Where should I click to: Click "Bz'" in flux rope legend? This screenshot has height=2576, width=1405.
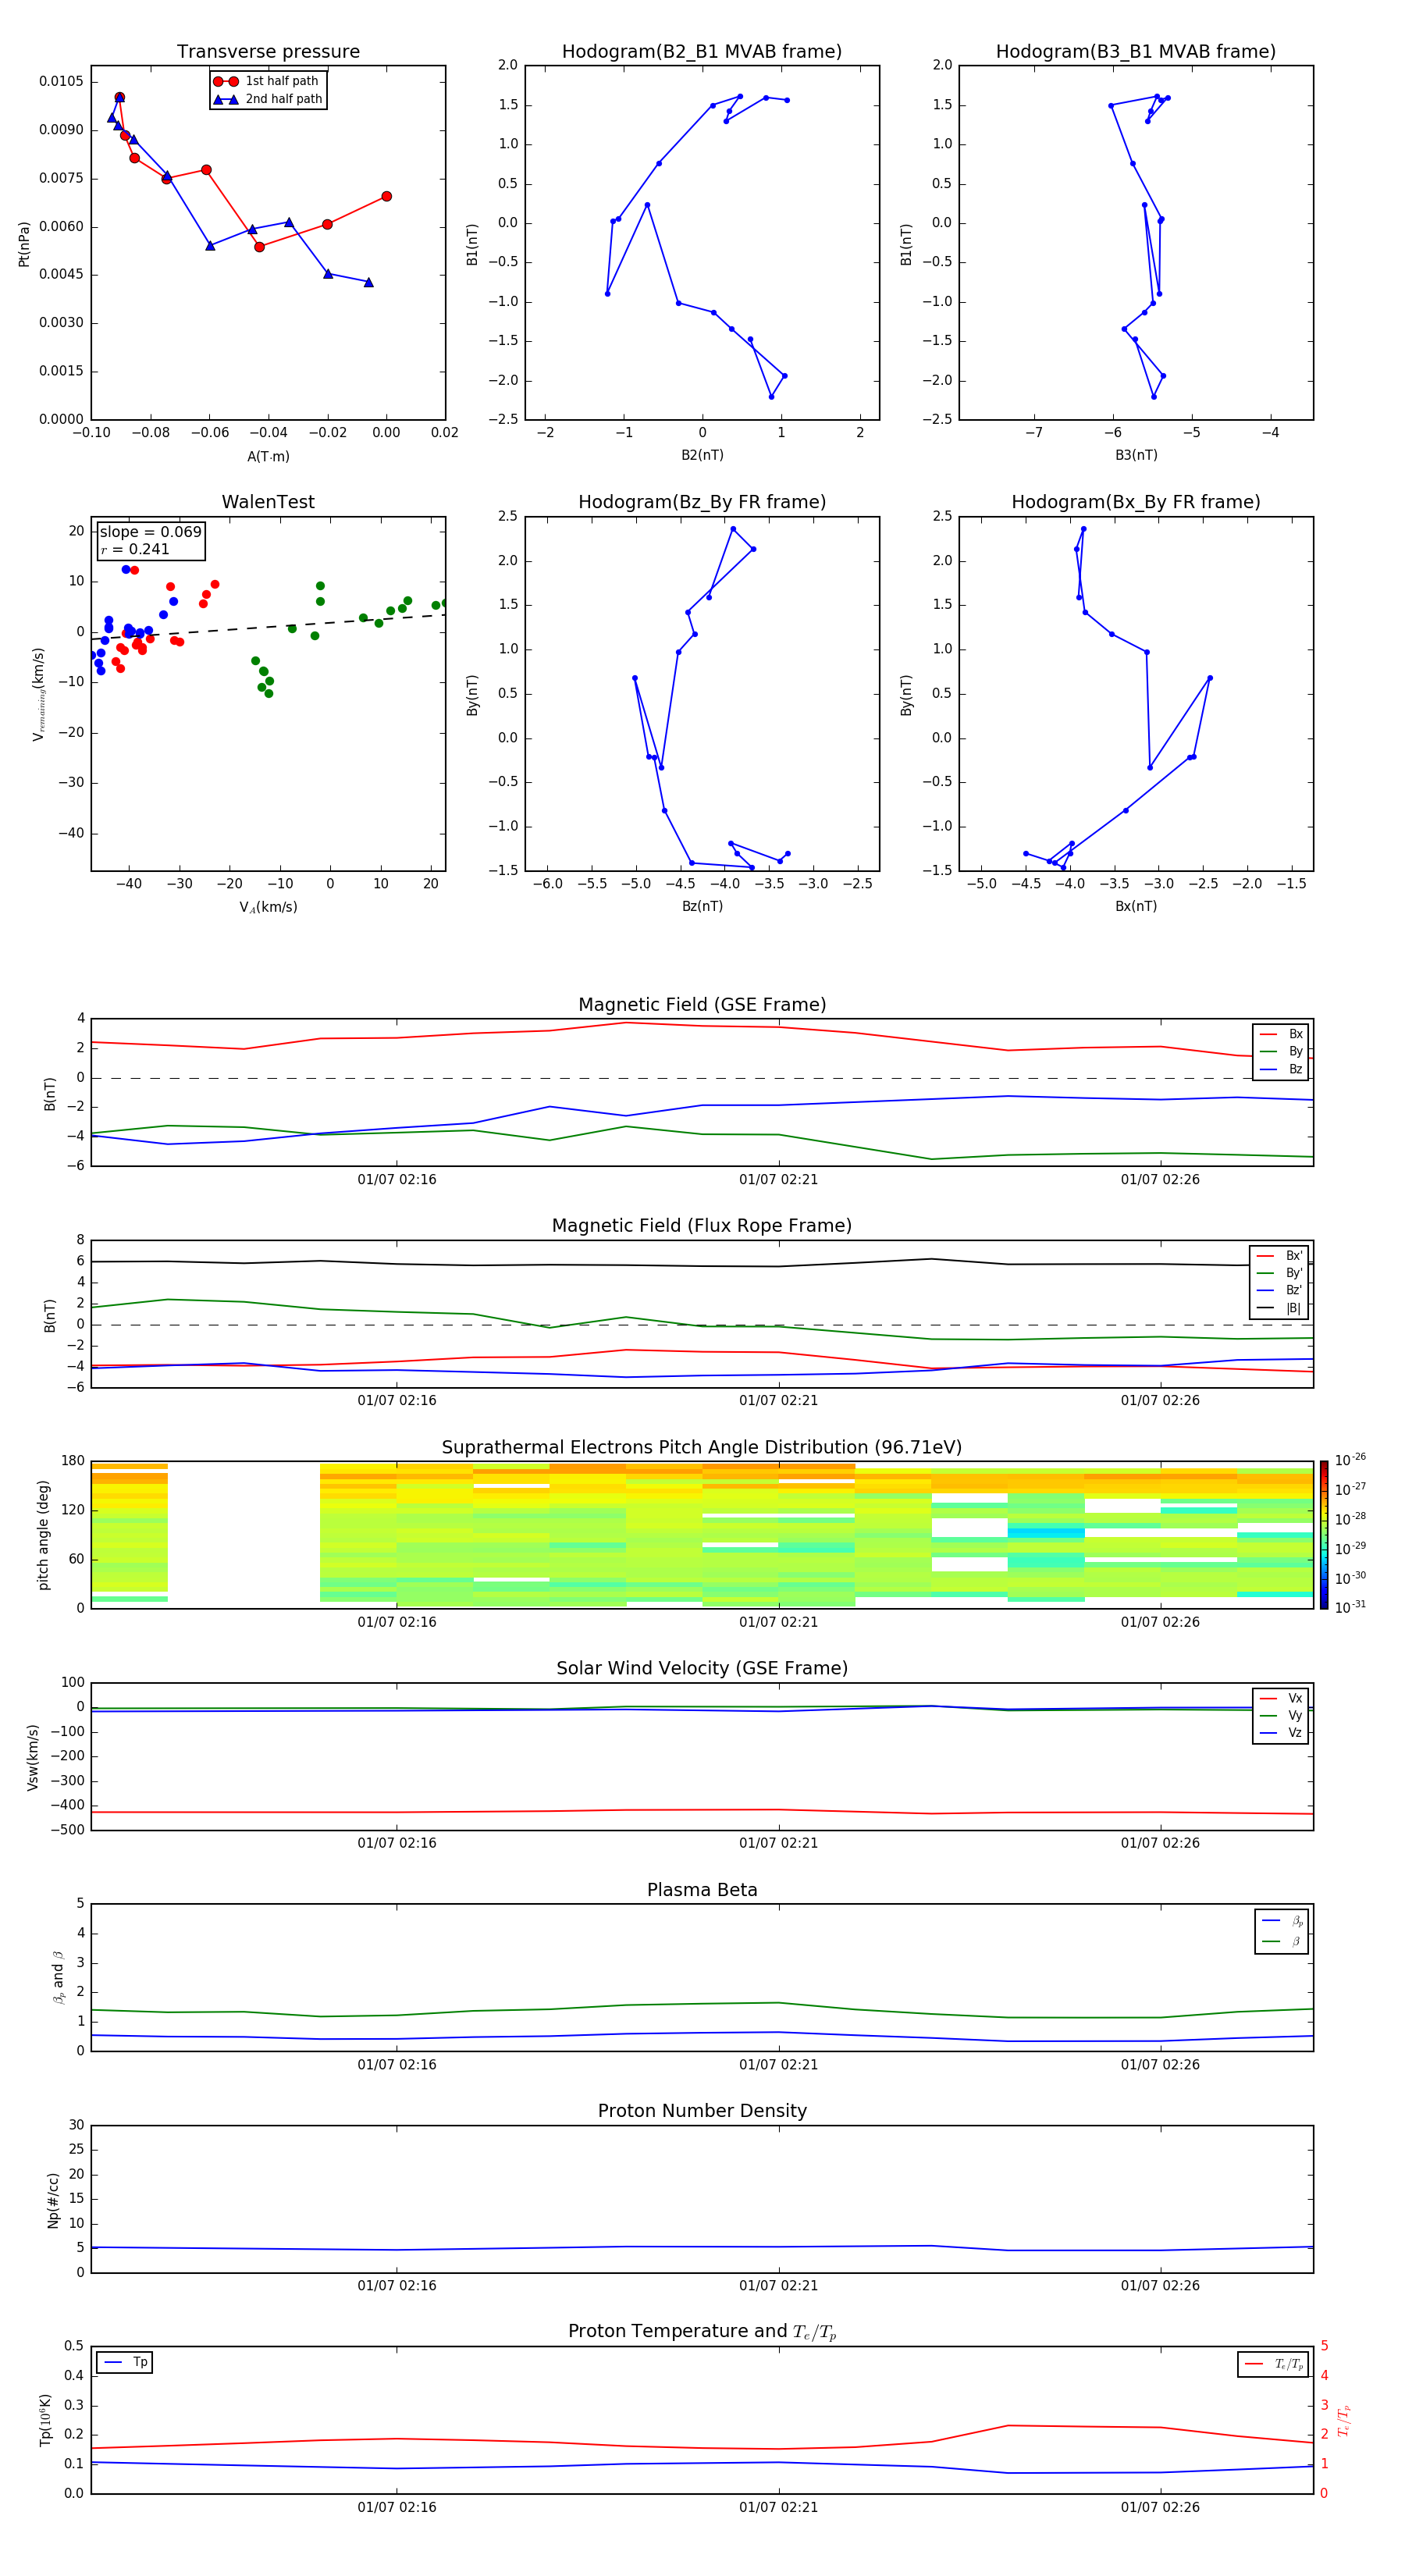pos(1280,1290)
